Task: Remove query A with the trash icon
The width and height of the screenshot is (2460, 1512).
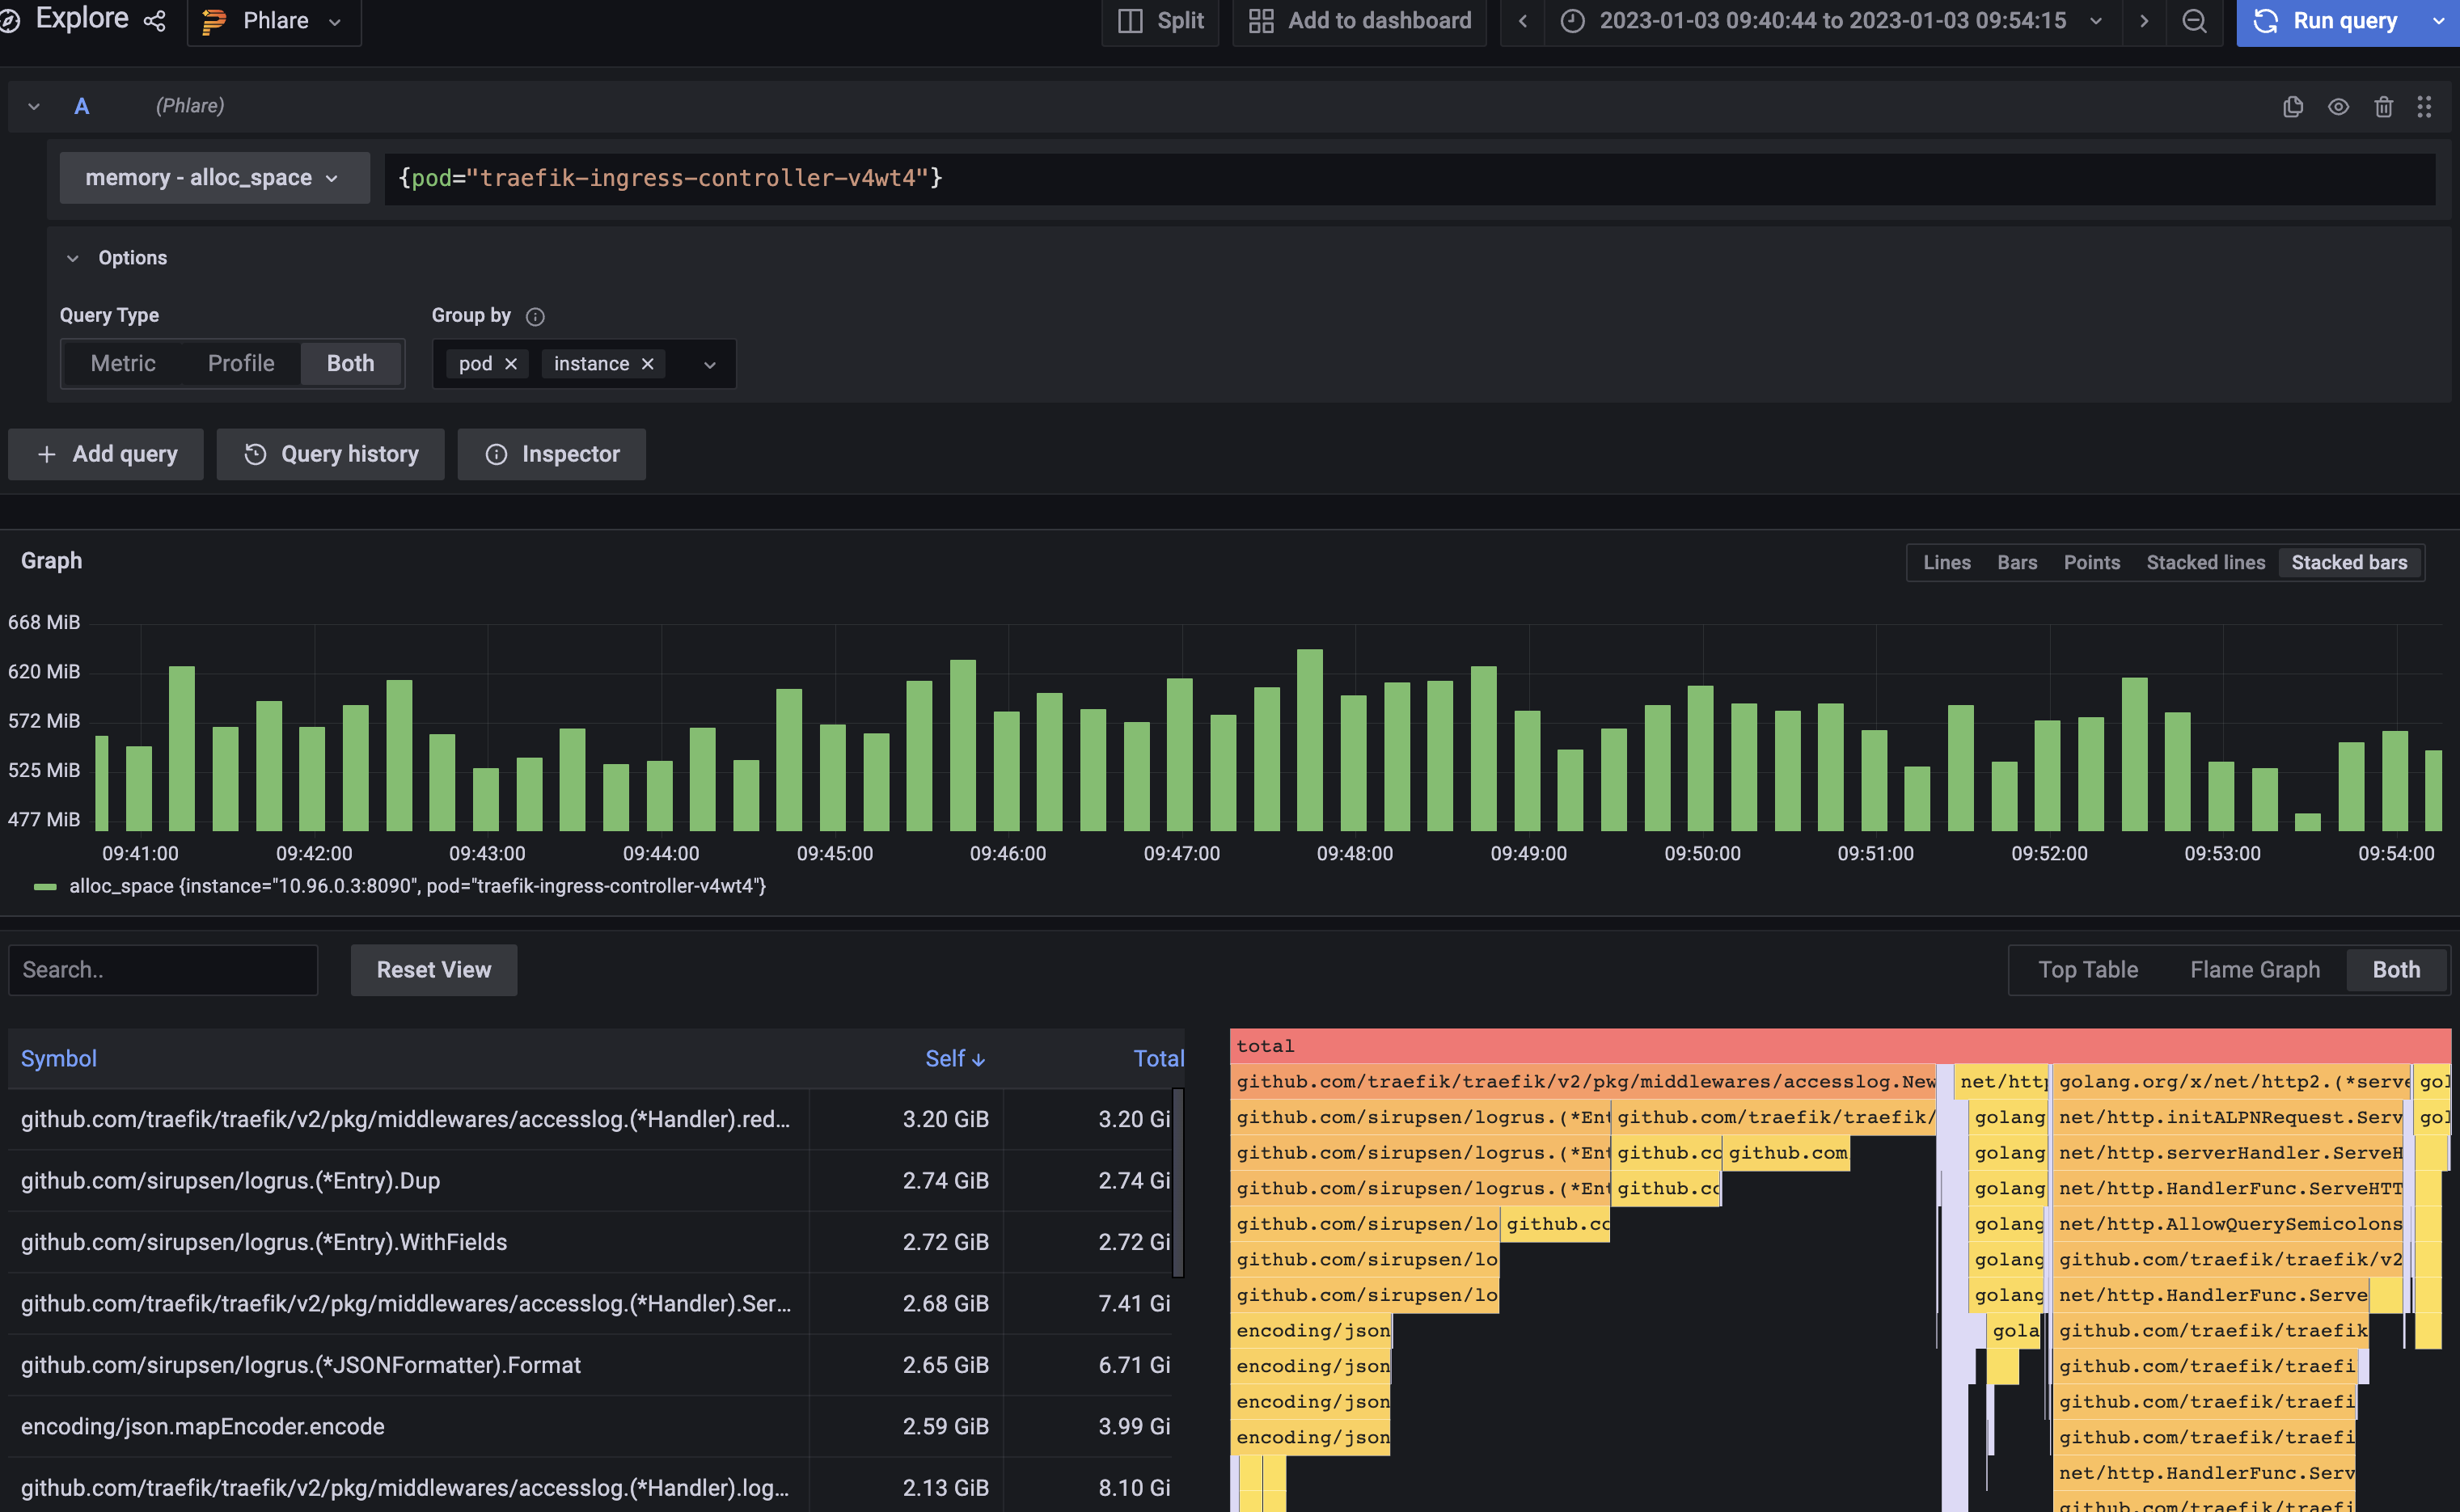Action: coord(2383,106)
